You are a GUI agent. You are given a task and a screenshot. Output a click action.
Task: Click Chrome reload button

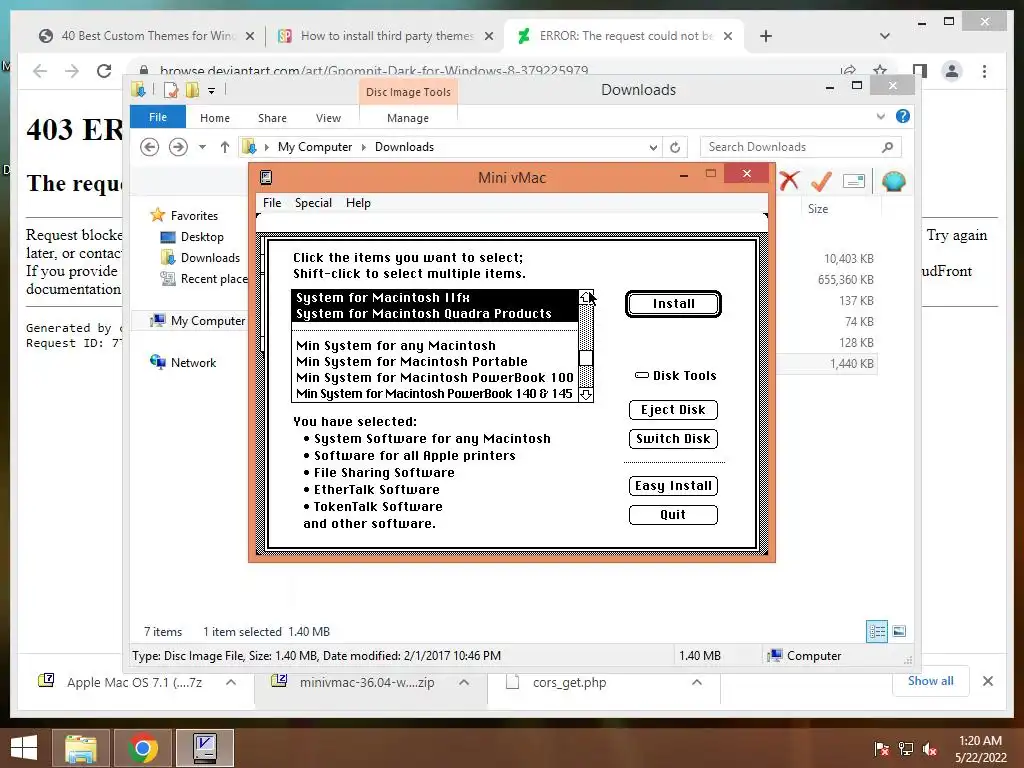pos(104,71)
